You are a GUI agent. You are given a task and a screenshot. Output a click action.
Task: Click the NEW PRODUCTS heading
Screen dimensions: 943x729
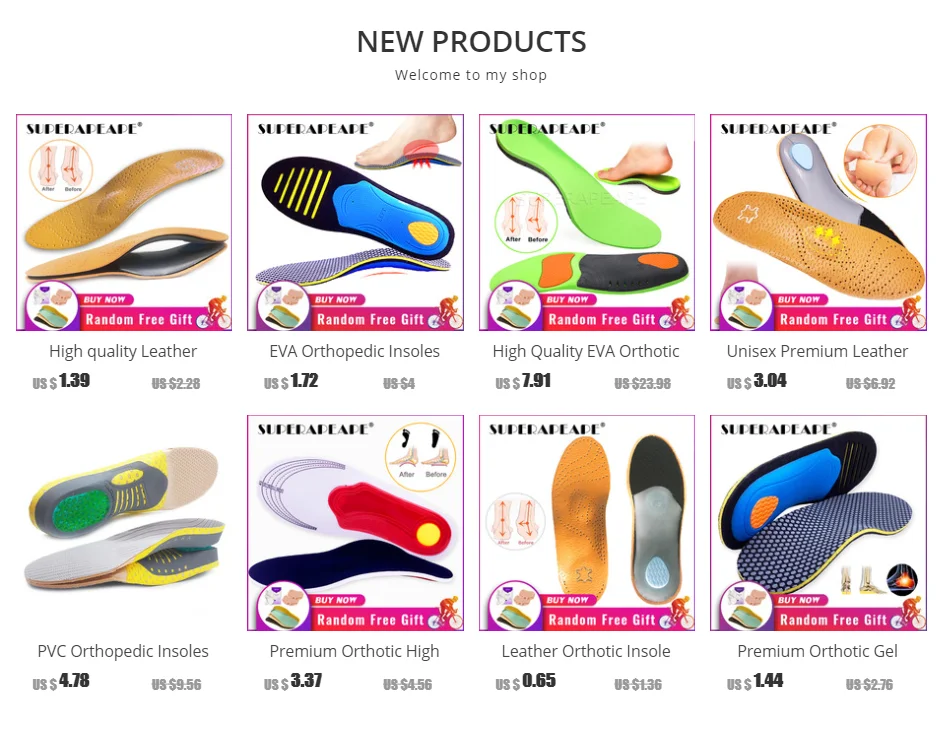point(472,42)
